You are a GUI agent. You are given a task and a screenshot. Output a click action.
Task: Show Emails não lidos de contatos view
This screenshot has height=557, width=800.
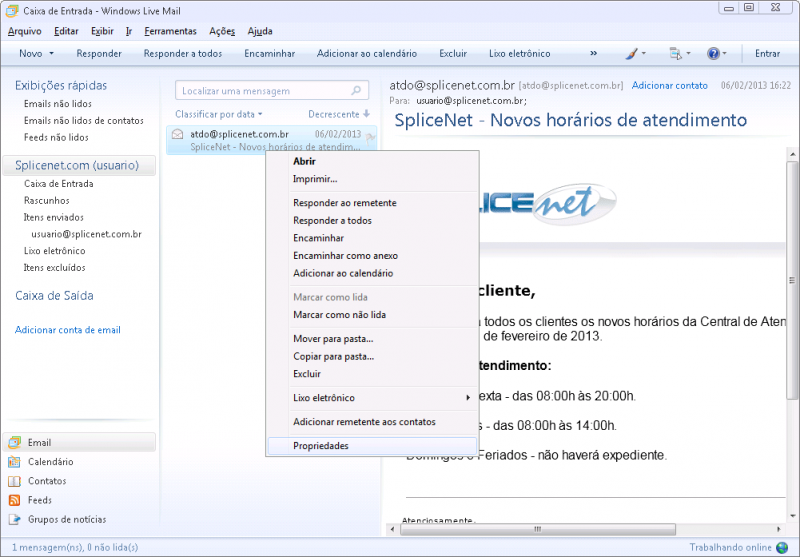pos(84,121)
